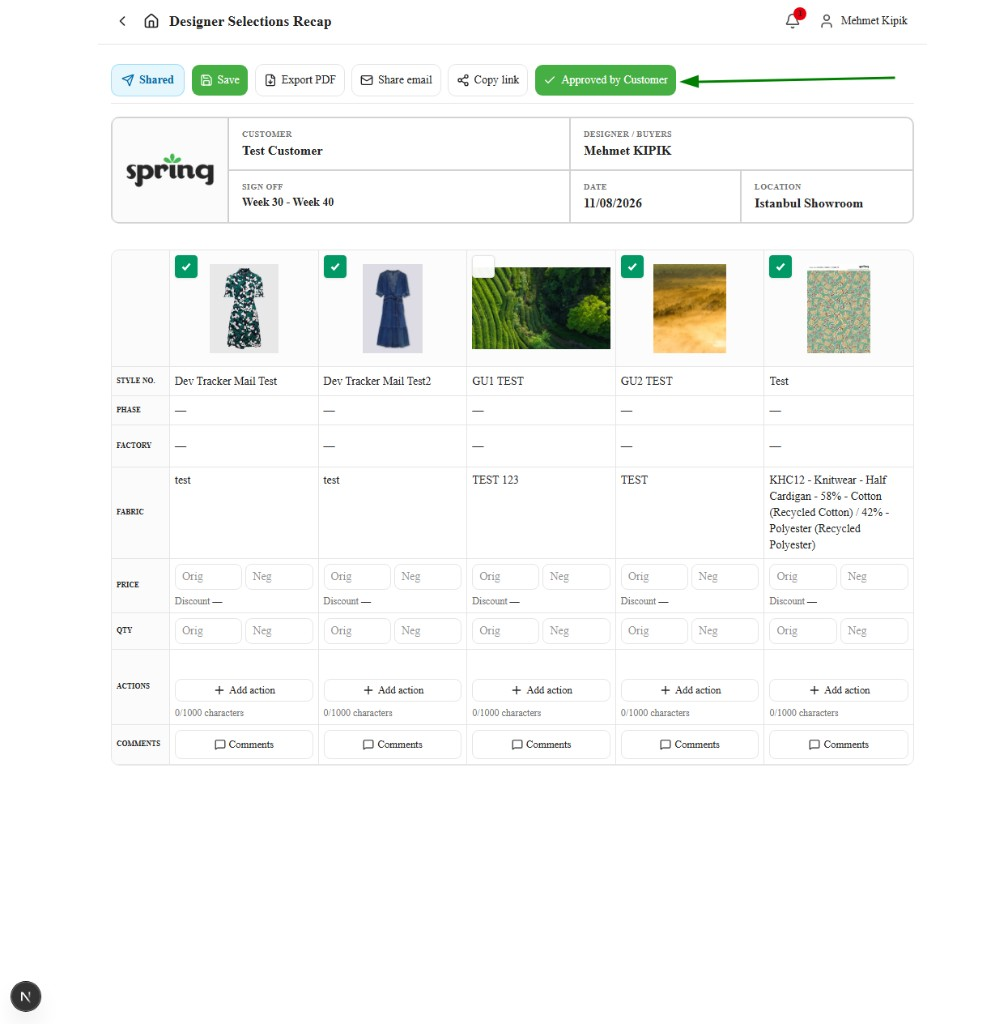This screenshot has width=1008, height=1024.
Task: Add action for Dev Tracker Mail Test
Action: [x=244, y=690]
